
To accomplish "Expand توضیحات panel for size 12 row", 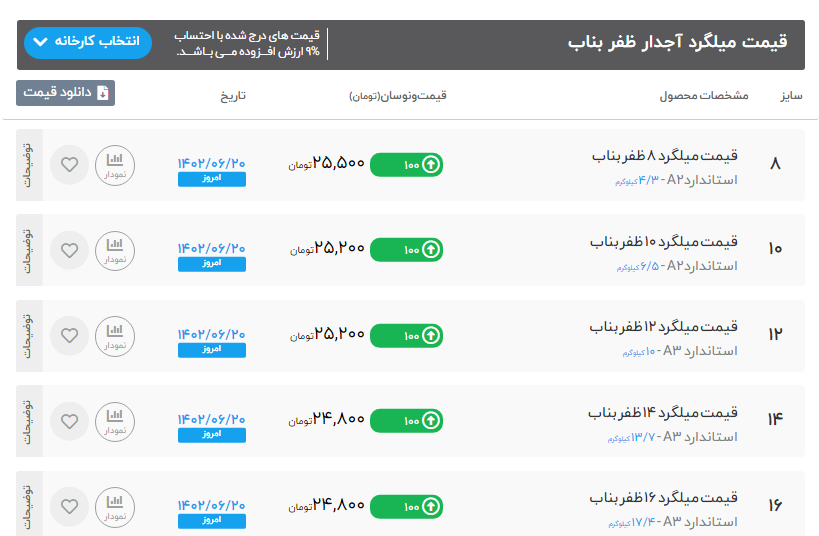I will (29, 336).
